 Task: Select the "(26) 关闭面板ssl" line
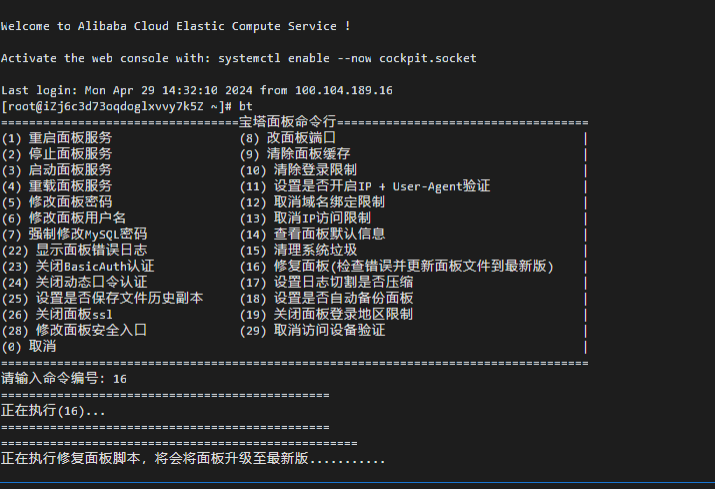pyautogui.click(x=57, y=314)
